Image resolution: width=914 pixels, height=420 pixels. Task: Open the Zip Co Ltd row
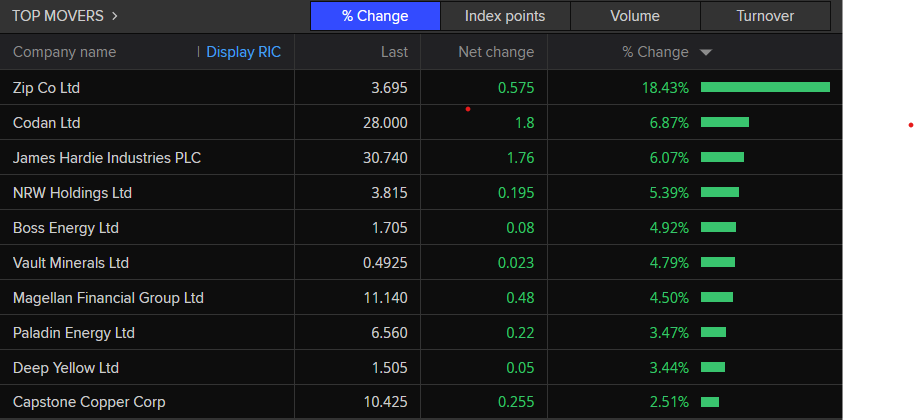pos(46,88)
